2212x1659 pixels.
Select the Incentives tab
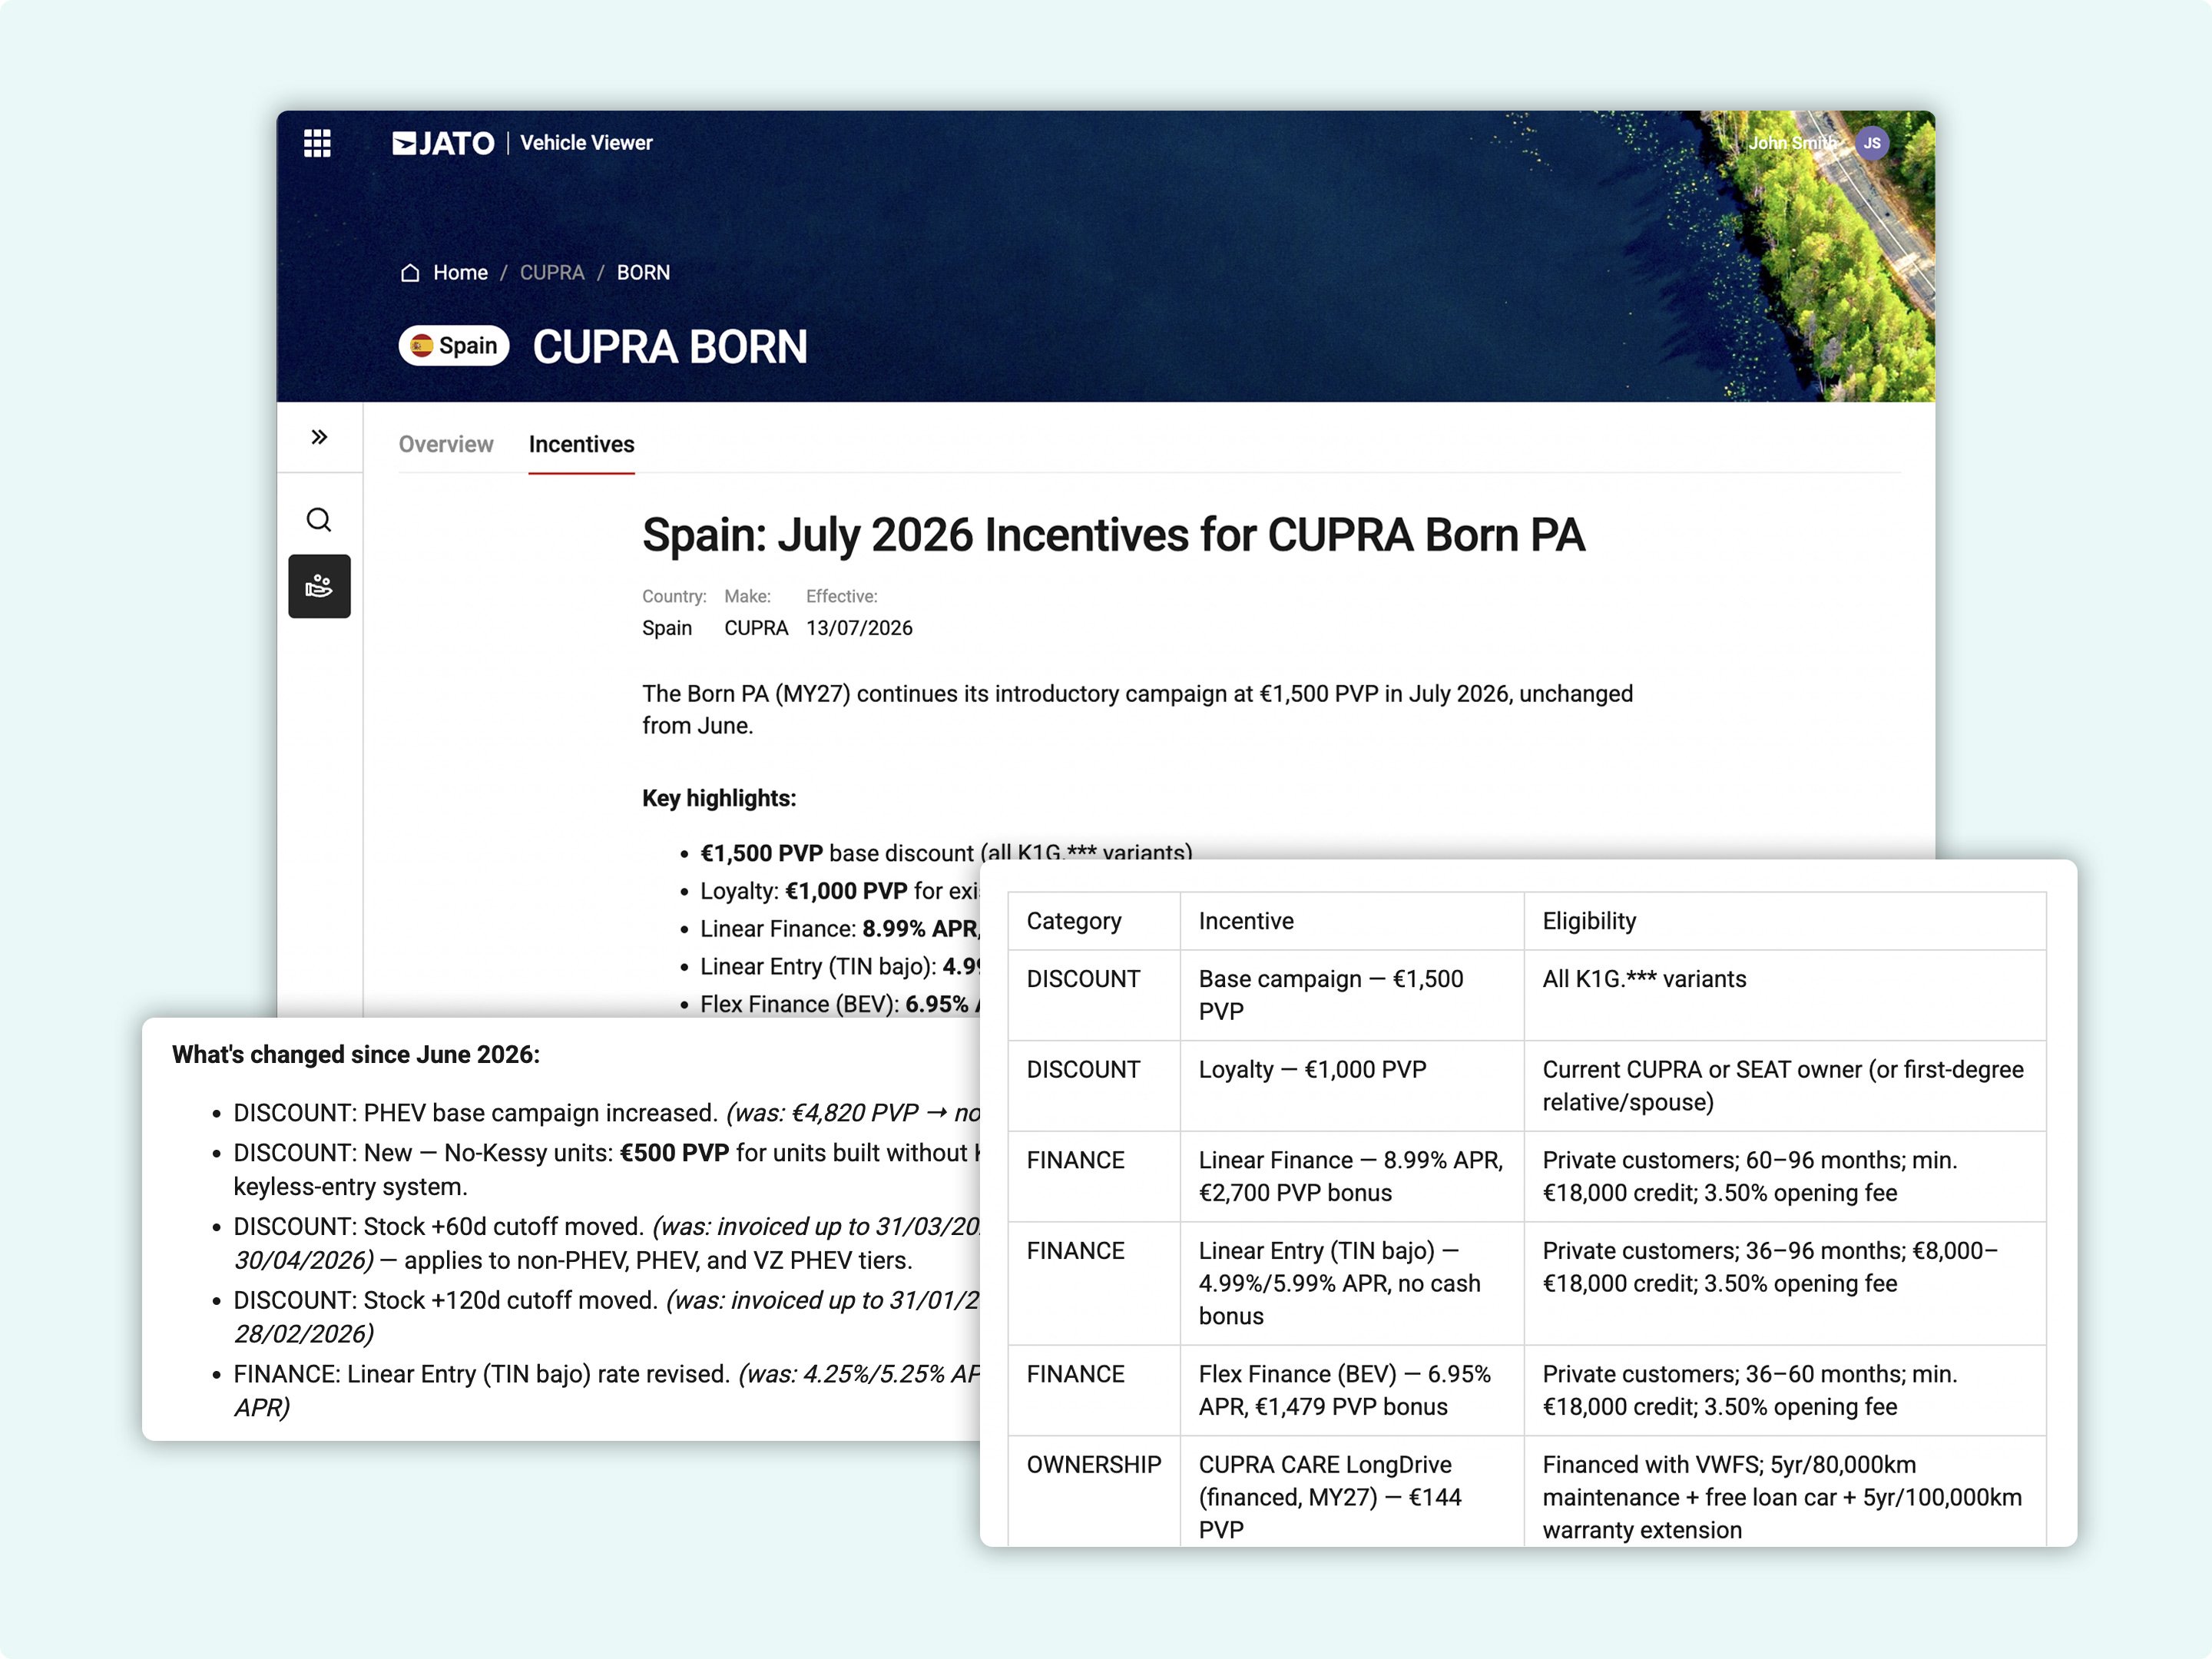[x=581, y=444]
